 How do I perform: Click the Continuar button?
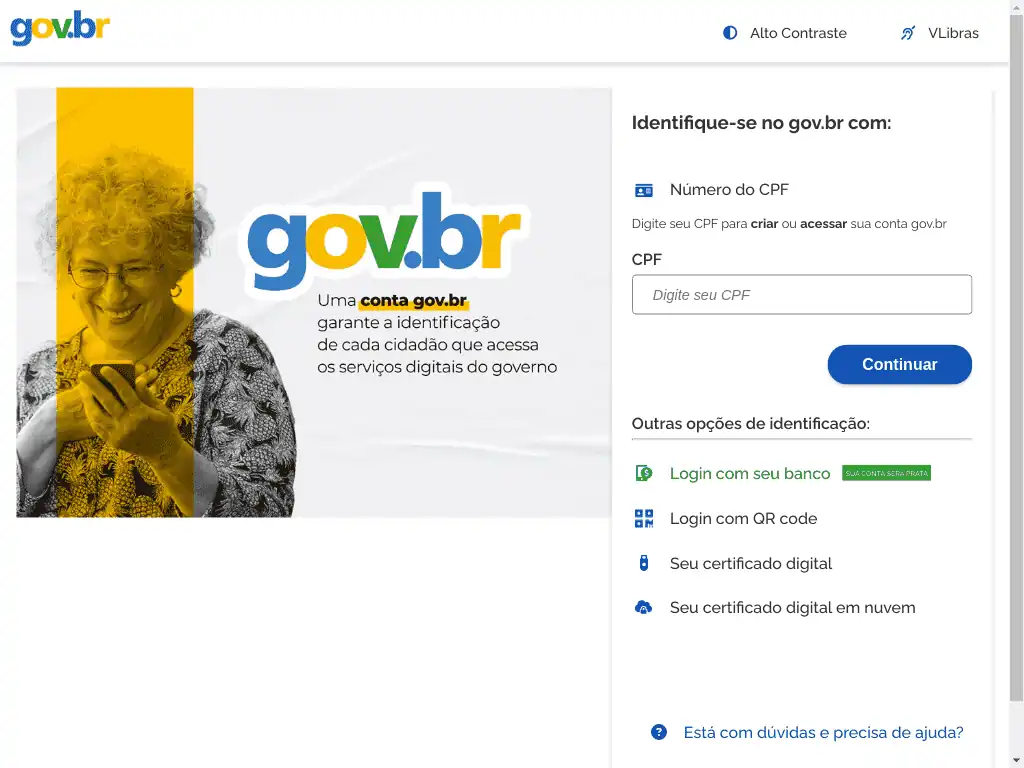(899, 364)
